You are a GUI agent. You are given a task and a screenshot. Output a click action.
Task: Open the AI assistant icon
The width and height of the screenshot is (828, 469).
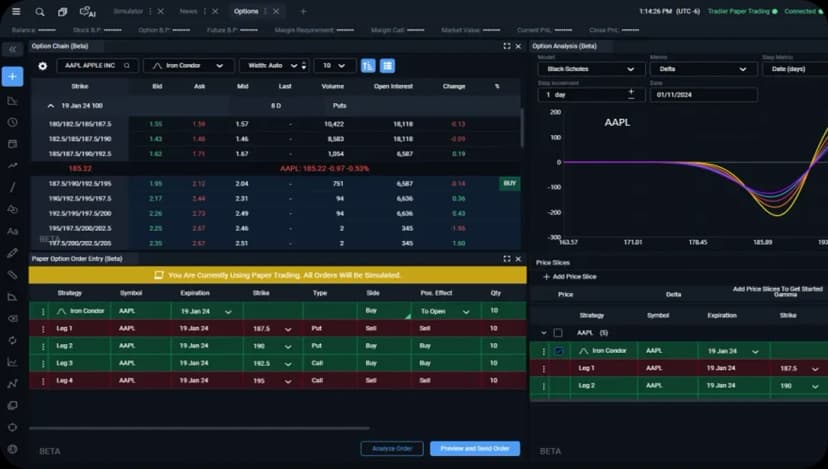[87, 12]
